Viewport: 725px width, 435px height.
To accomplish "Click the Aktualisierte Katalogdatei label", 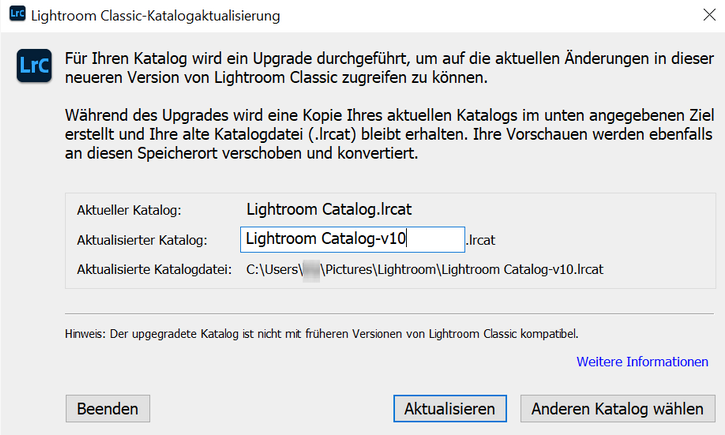I will (x=154, y=269).
